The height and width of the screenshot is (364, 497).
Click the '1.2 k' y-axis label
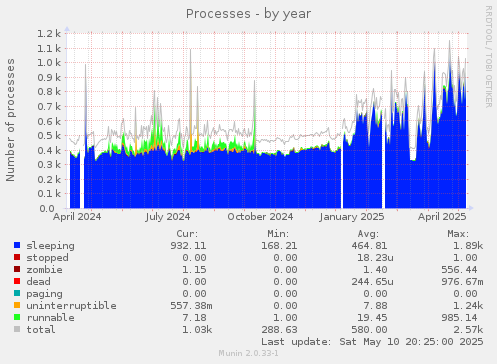click(x=49, y=33)
